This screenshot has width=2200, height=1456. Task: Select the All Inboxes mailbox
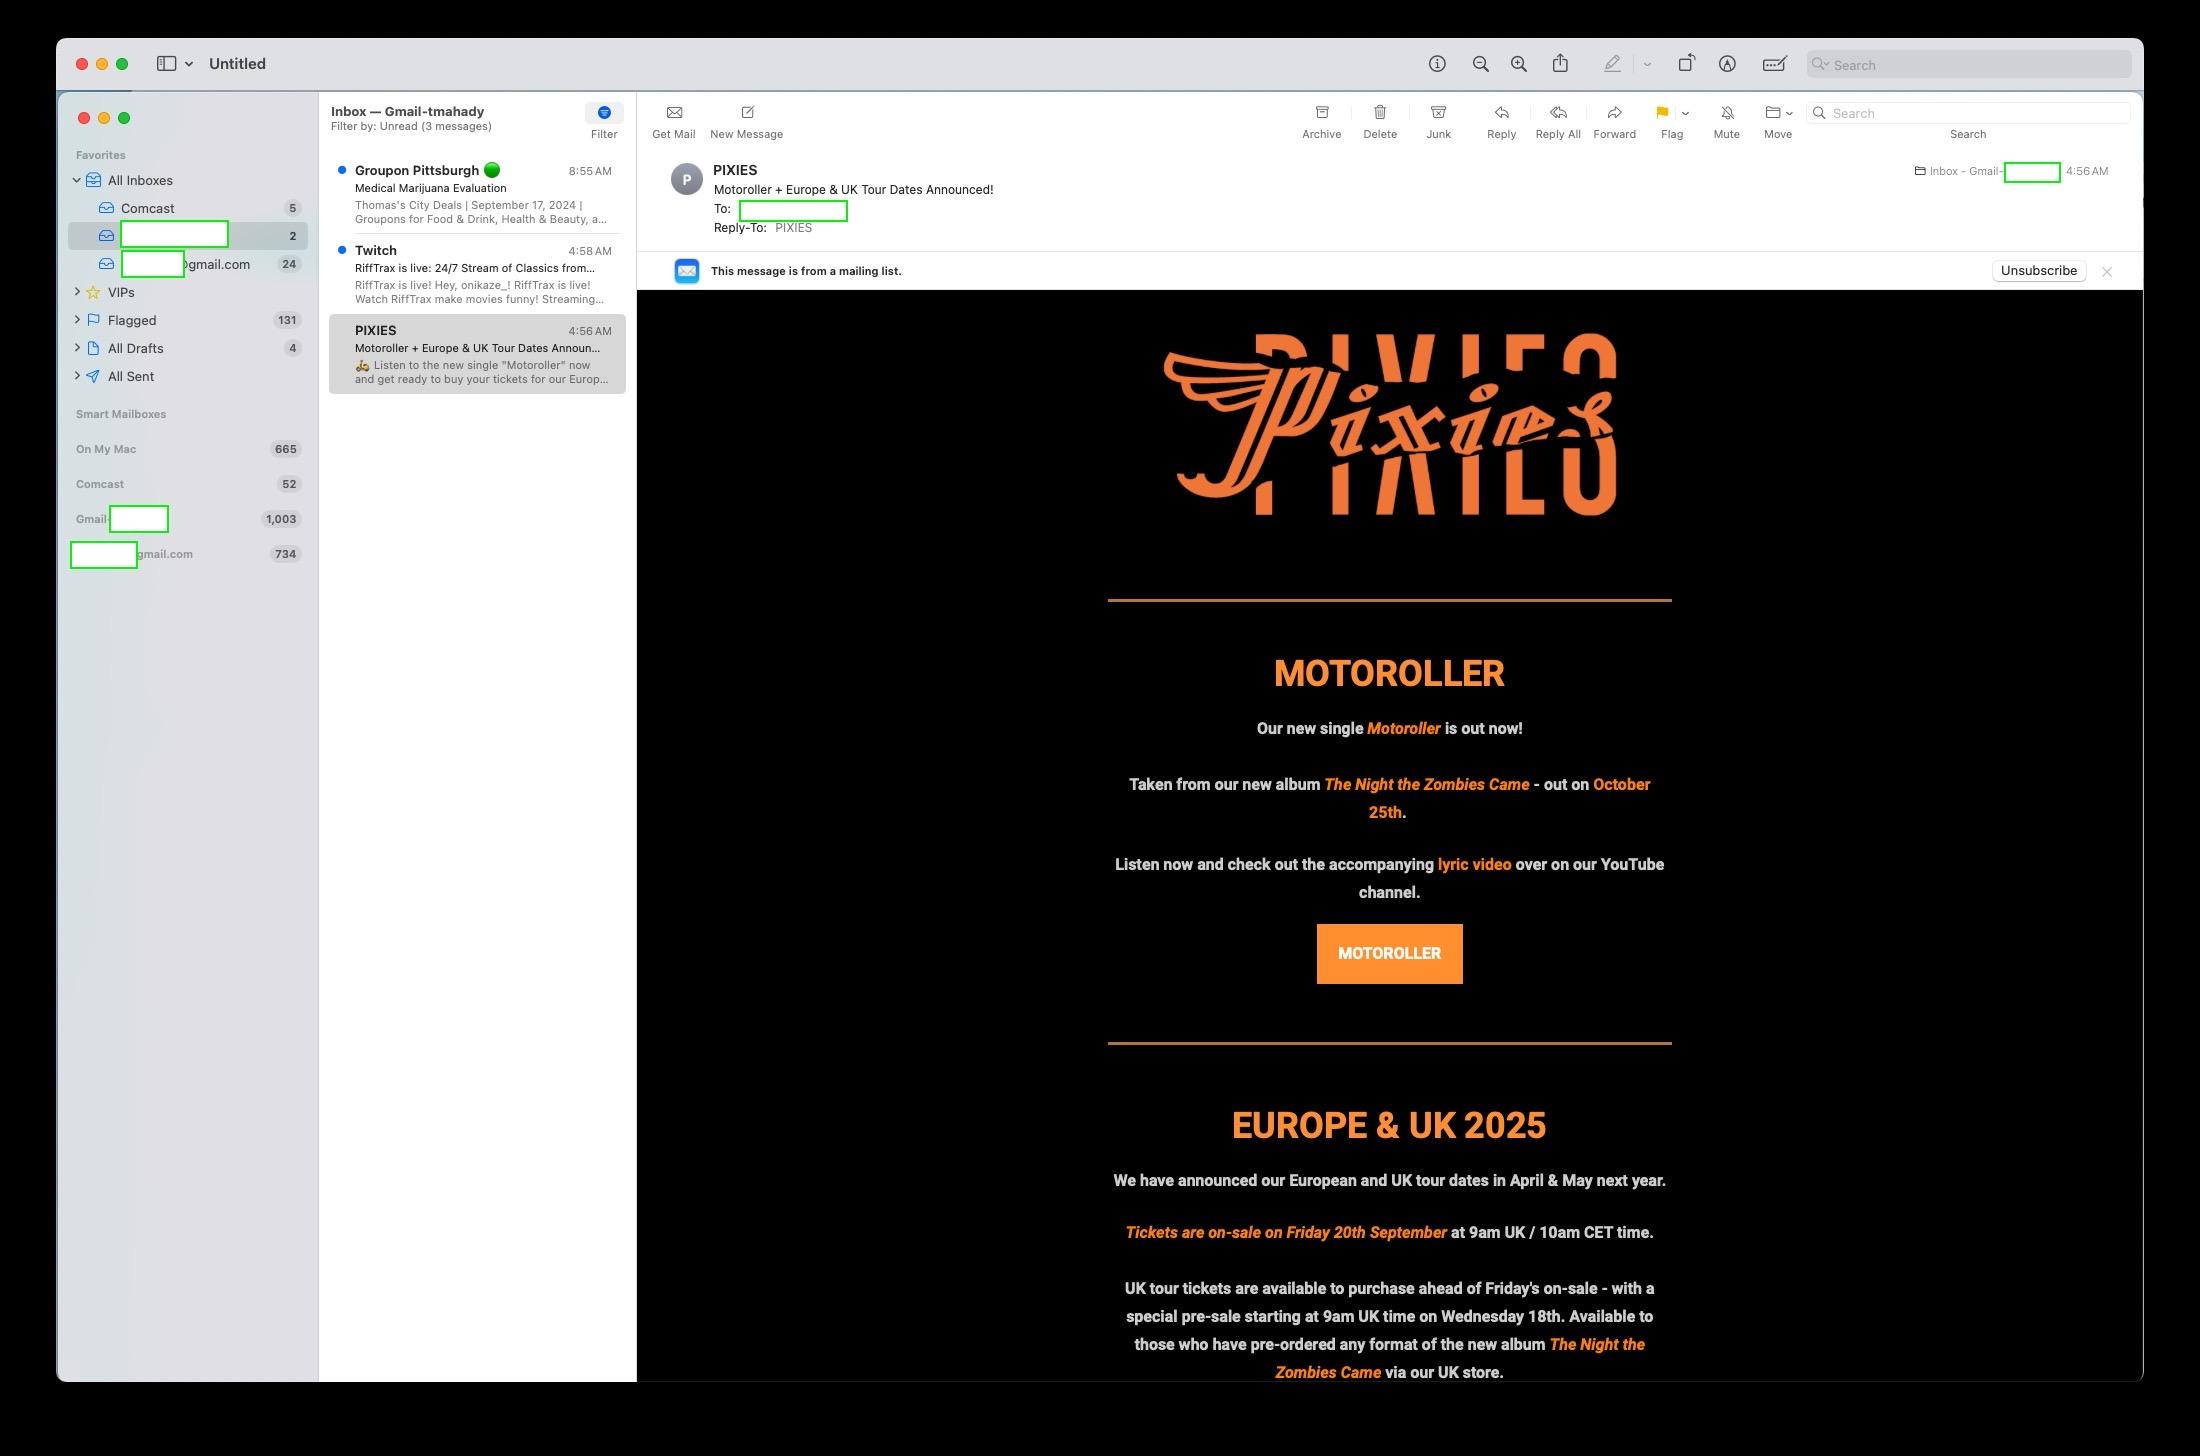[x=188, y=180]
